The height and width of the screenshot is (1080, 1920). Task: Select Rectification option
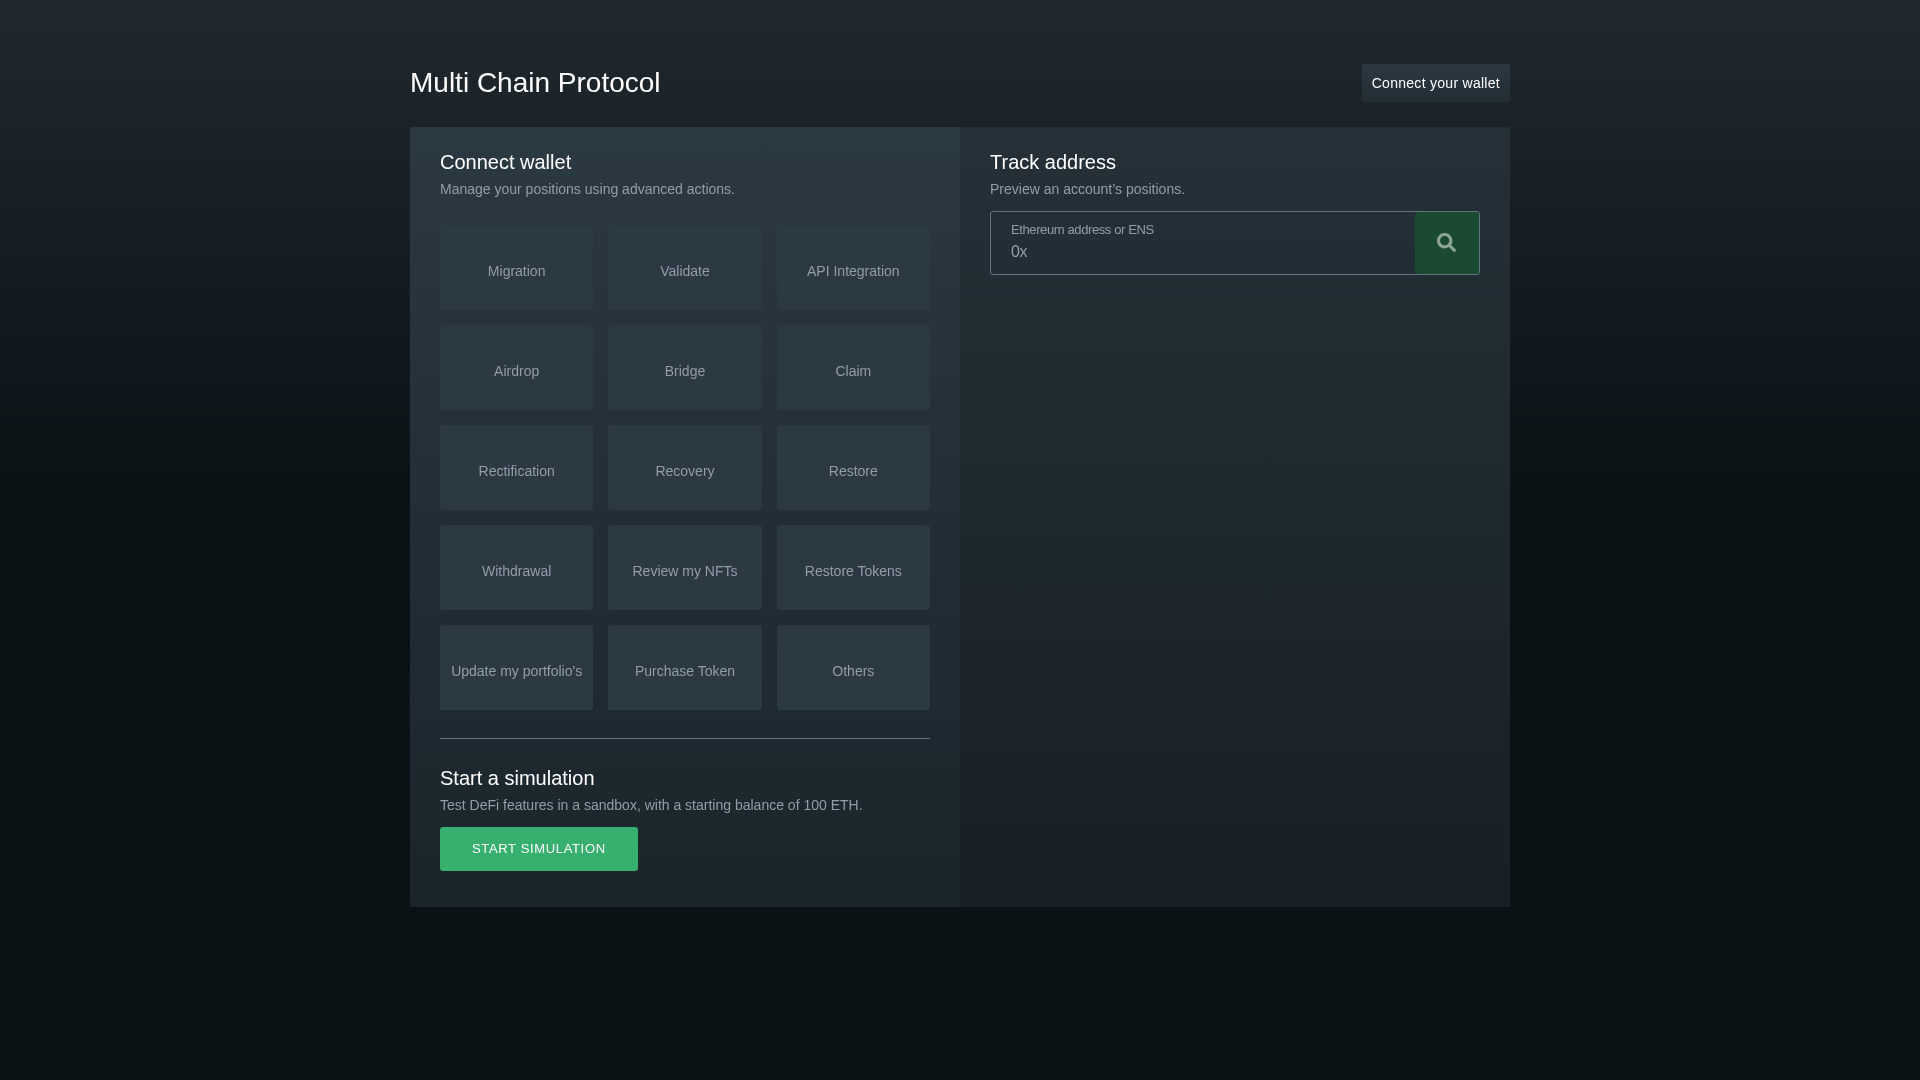[x=516, y=468]
